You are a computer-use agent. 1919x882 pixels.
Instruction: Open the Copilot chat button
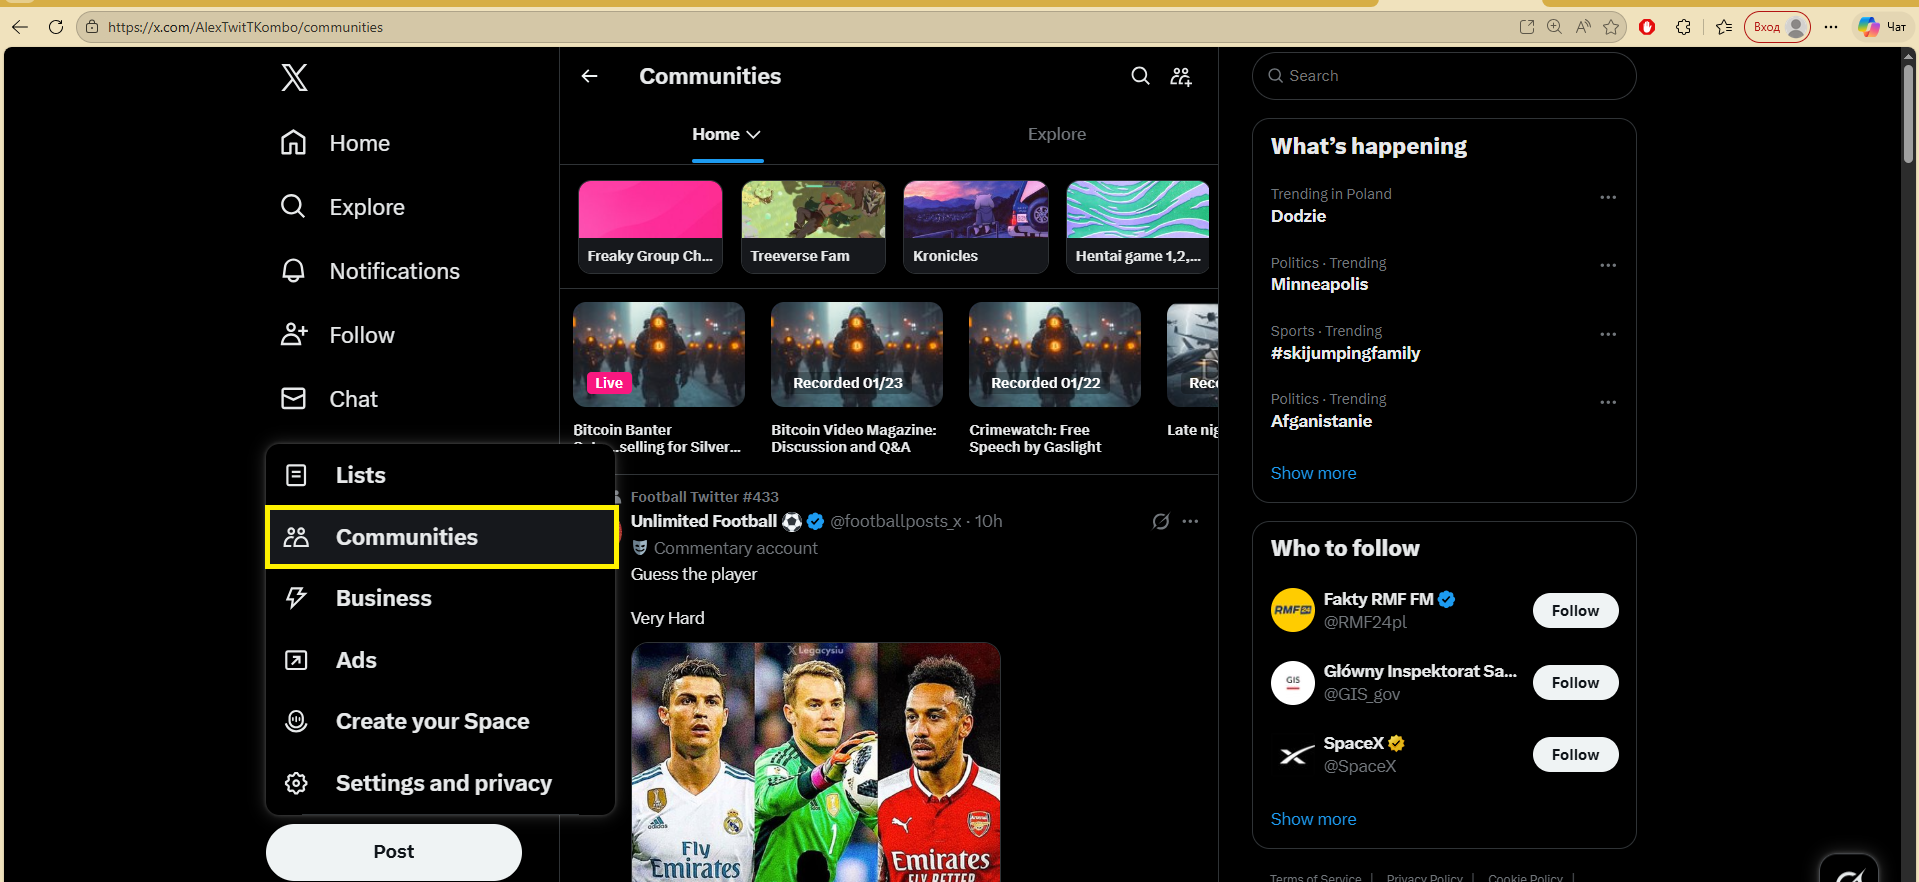1881,27
